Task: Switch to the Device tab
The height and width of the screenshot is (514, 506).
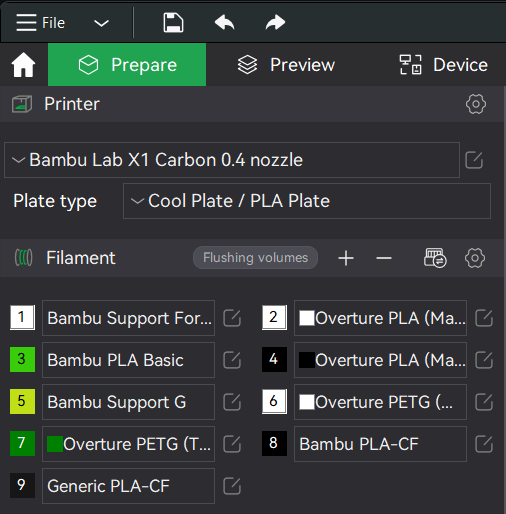Action: [444, 64]
